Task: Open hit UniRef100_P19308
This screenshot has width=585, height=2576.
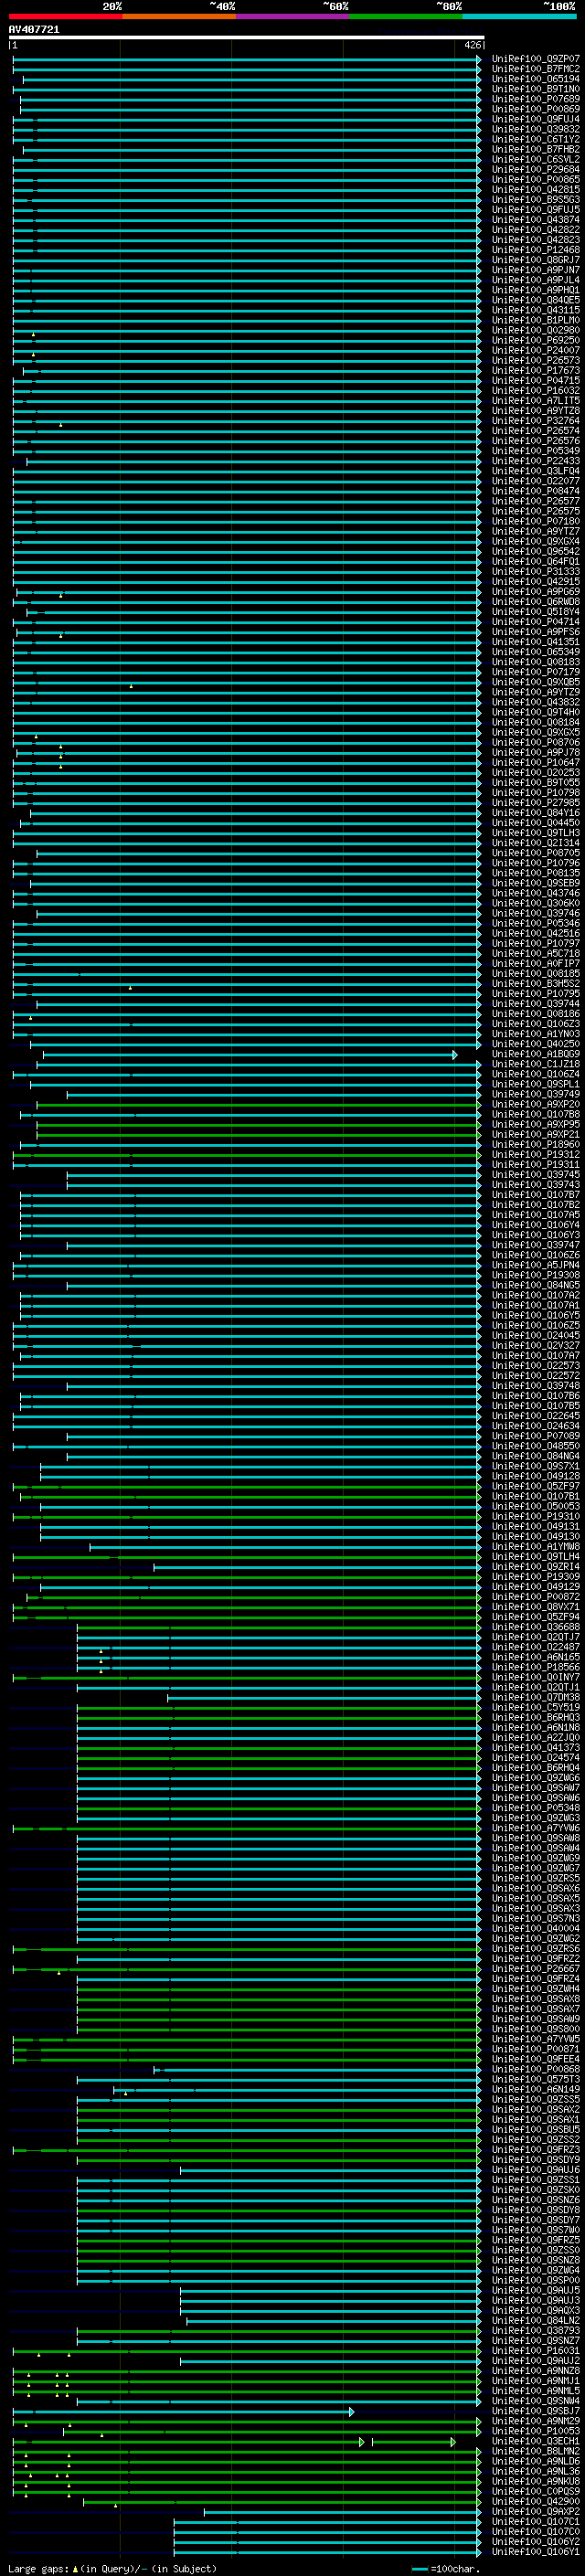Action: click(536, 1276)
